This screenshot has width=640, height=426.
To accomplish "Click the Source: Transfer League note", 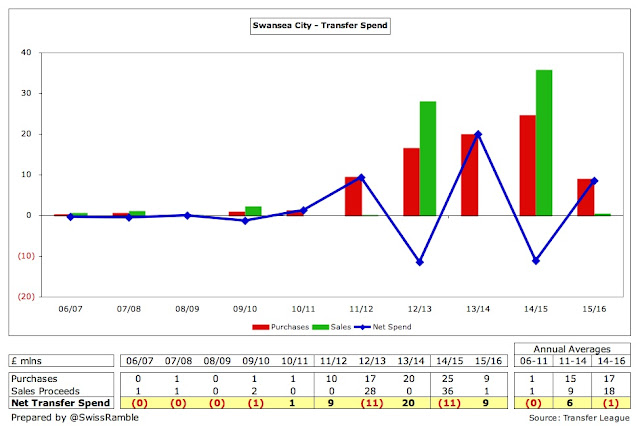I will [x=579, y=418].
